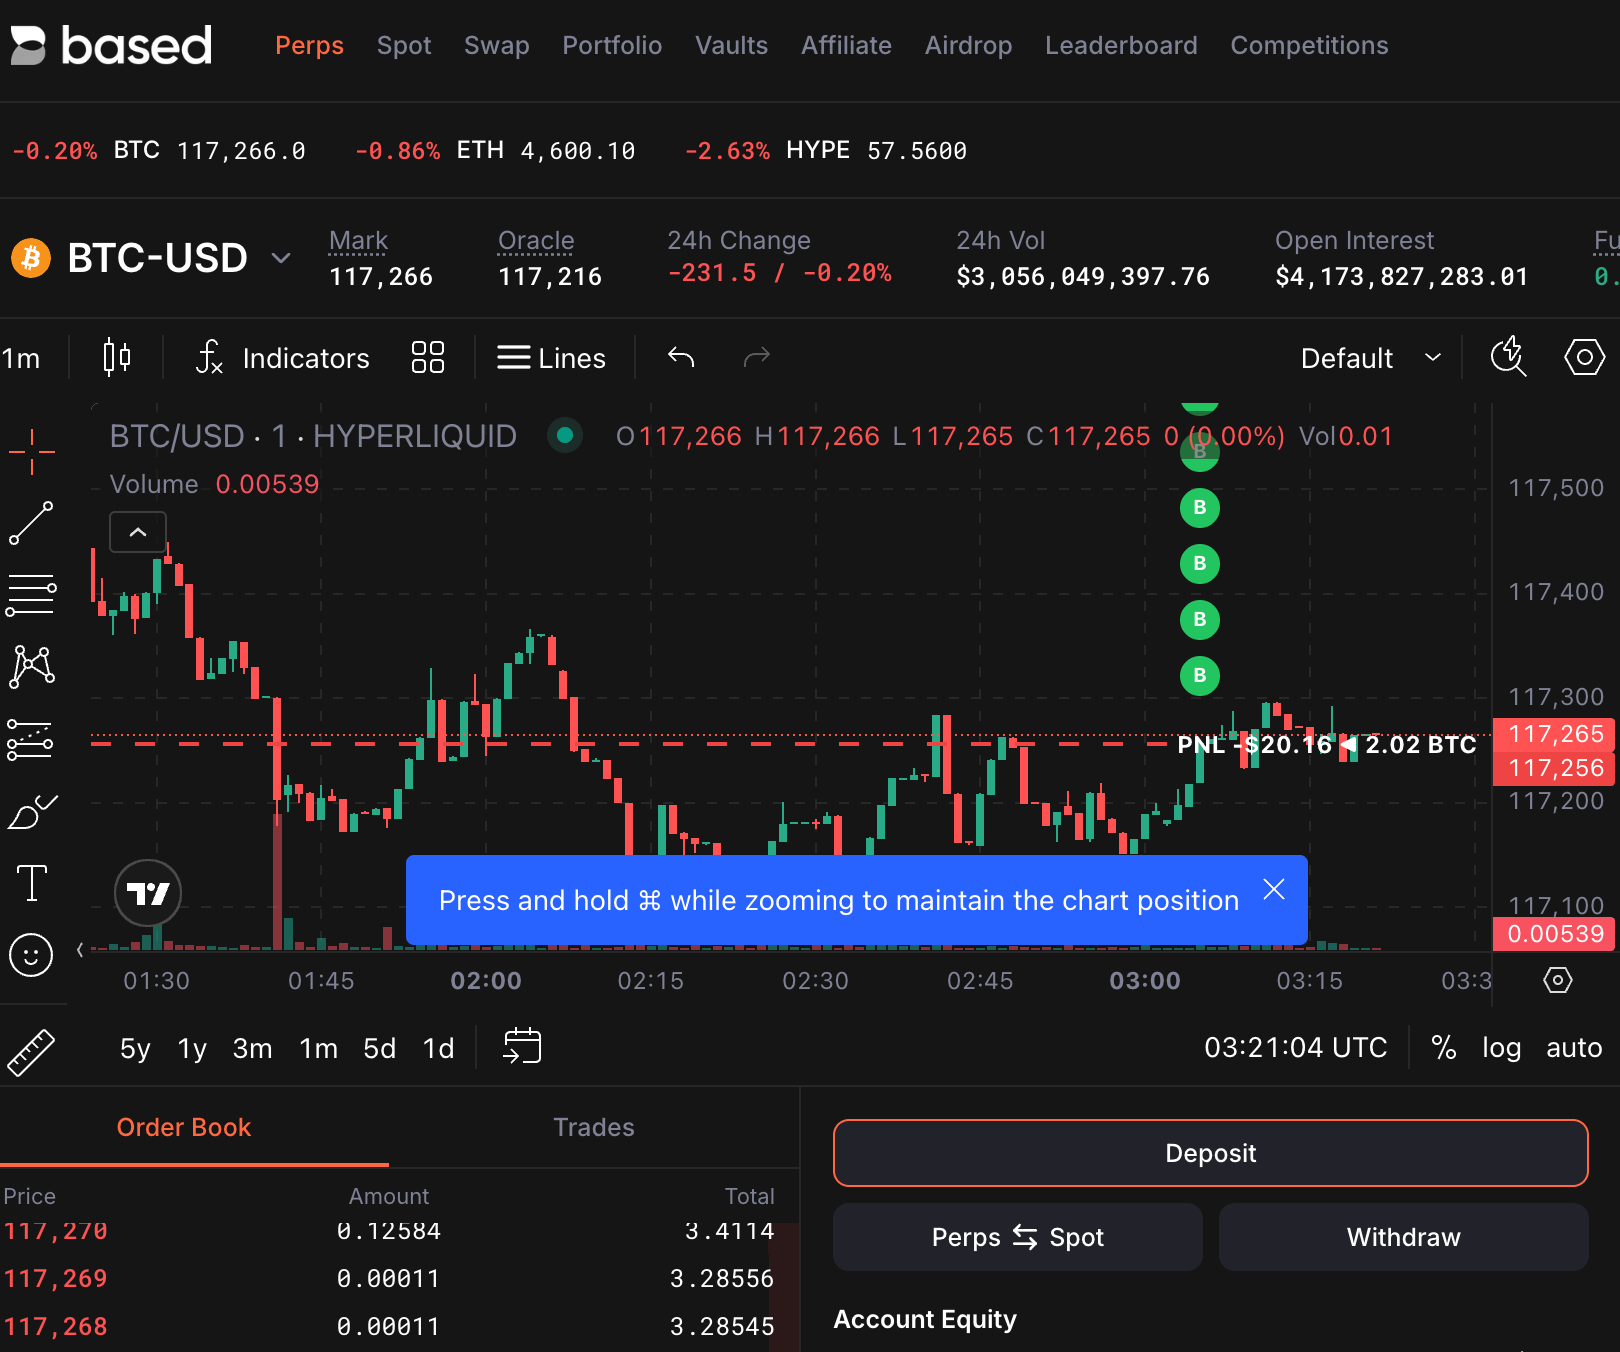Set chart range to 1d
Image resolution: width=1620 pixels, height=1352 pixels.
point(438,1048)
